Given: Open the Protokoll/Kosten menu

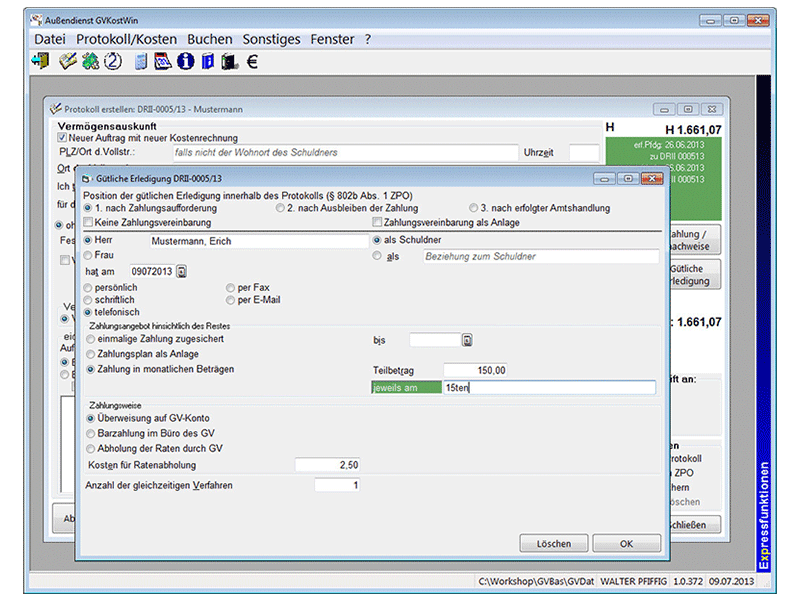Looking at the screenshot, I should (126, 39).
